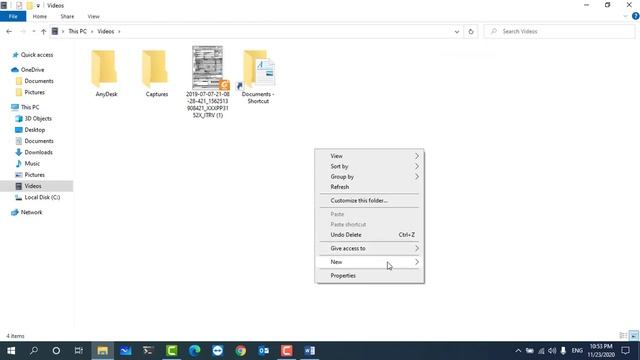
Task: Open the Documents - Shortcut item
Action: [x=258, y=76]
